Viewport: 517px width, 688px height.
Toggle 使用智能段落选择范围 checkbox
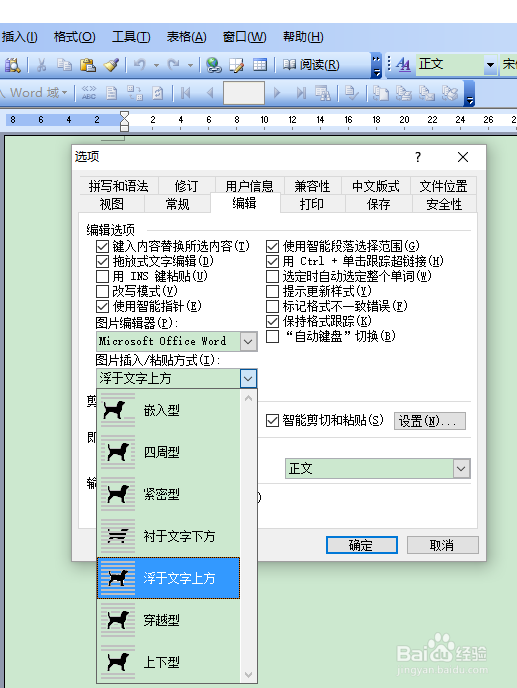tap(273, 246)
